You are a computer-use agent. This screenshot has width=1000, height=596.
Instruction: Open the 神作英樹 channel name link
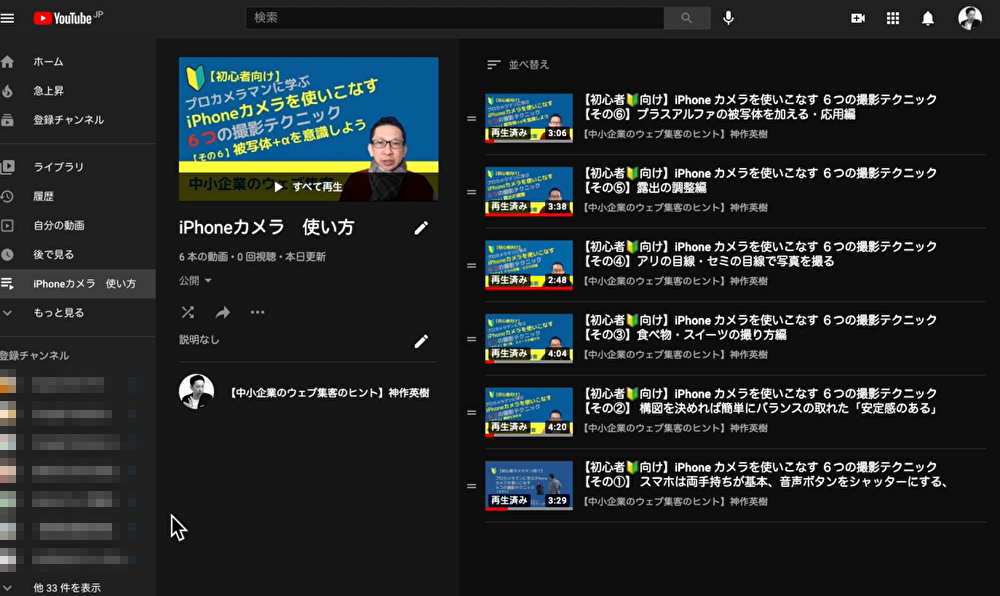pos(330,393)
